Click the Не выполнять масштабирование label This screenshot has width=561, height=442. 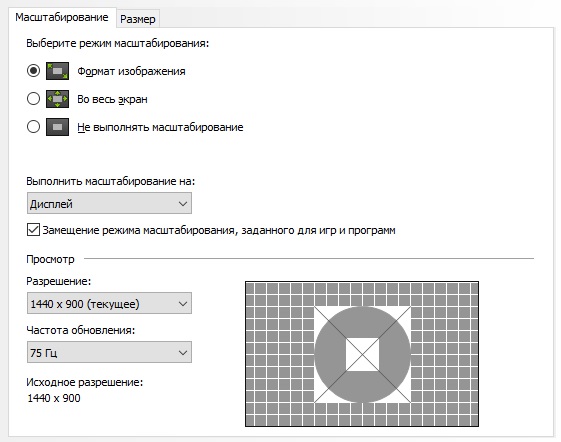tap(160, 127)
